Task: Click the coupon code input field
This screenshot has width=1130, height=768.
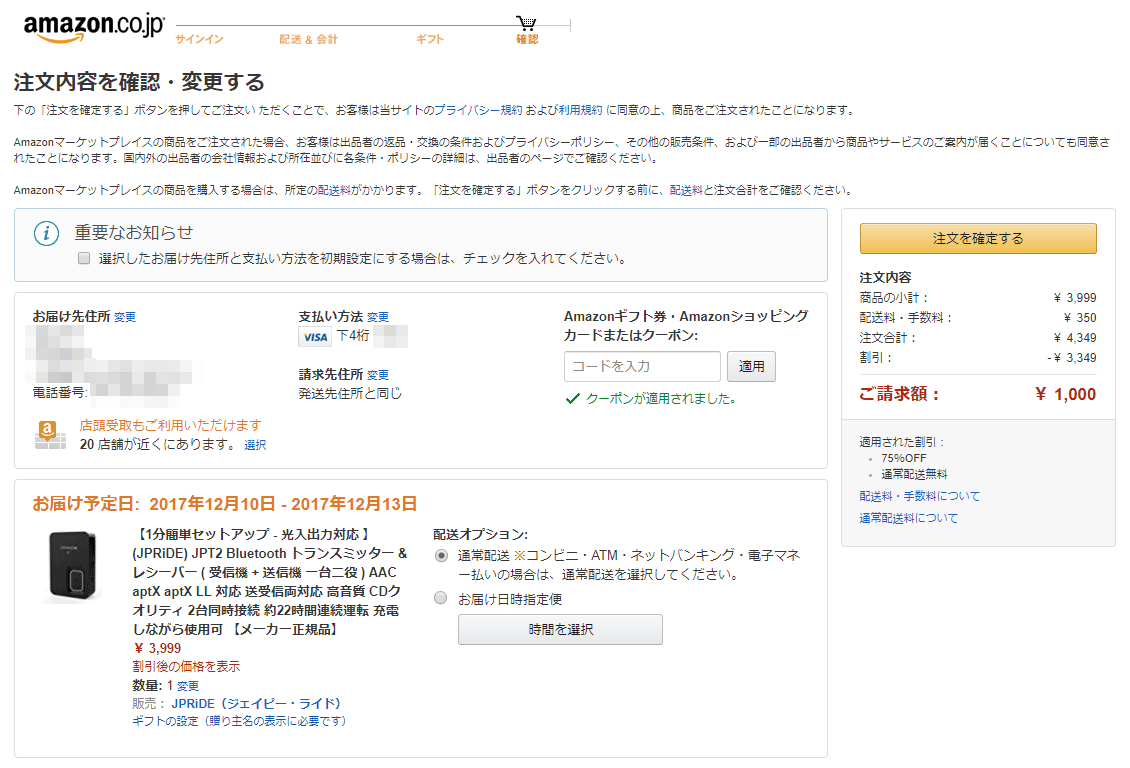Action: click(x=642, y=367)
